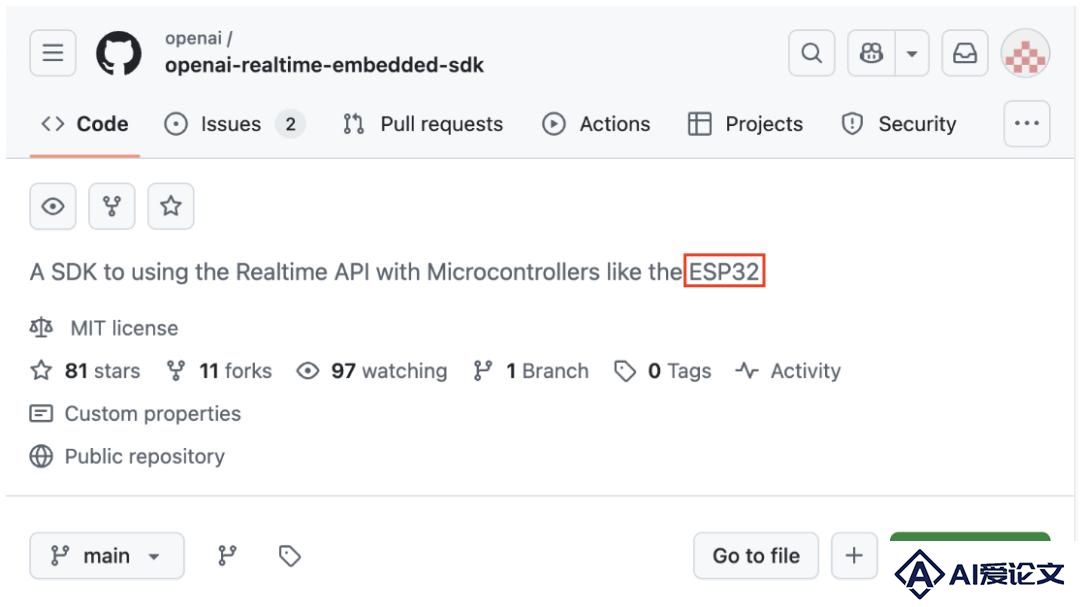Screen dimensions: 1080x607
Task: Open the user avatar menu
Action: 1025,54
